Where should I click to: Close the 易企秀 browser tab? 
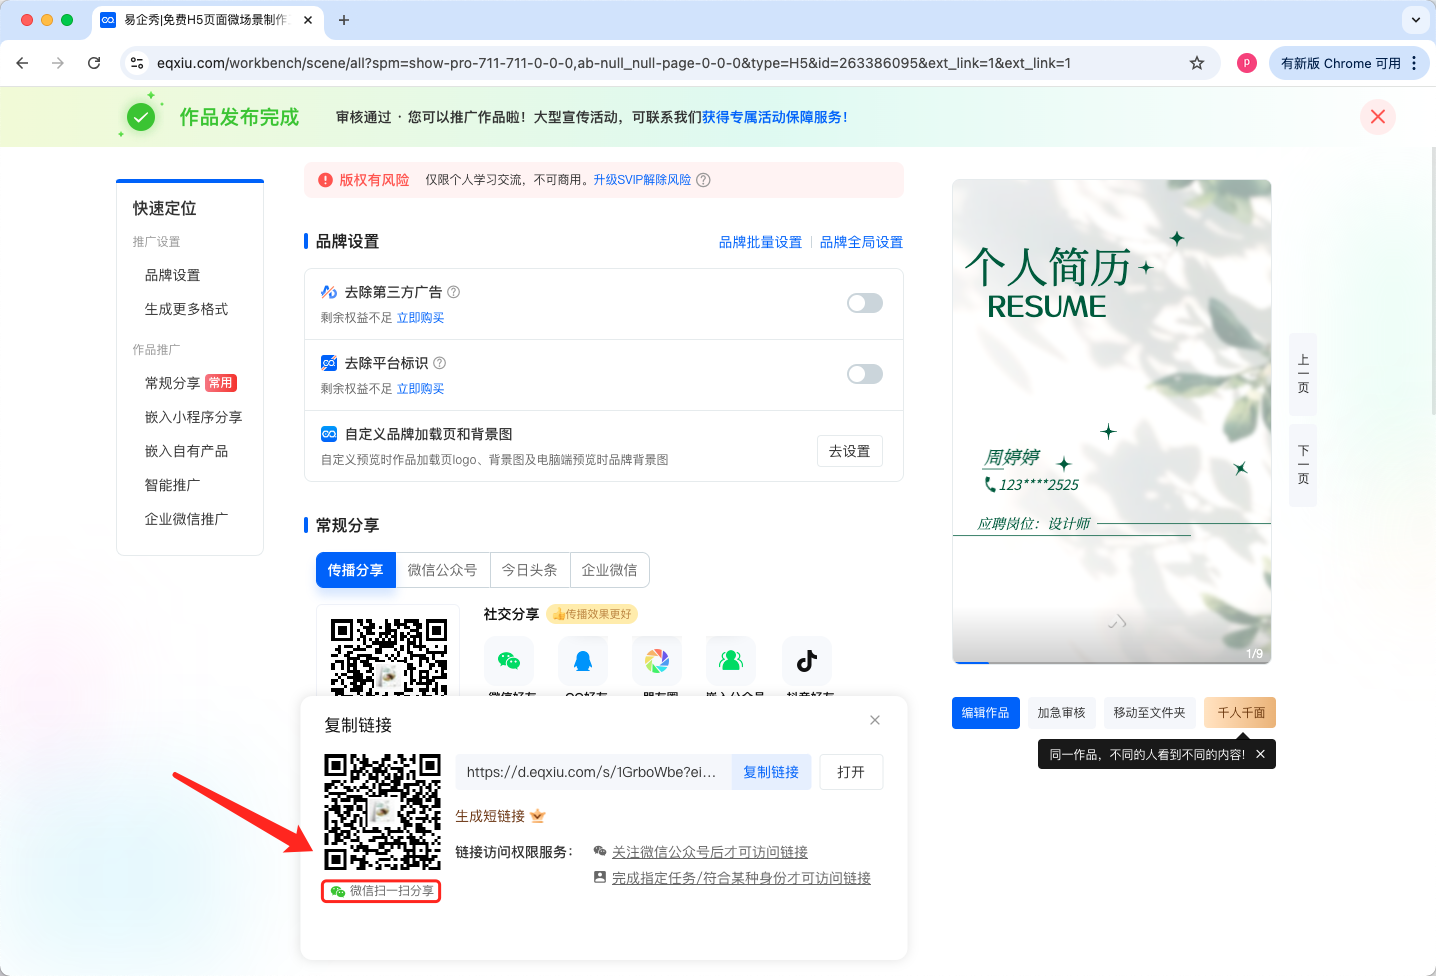coord(307,20)
